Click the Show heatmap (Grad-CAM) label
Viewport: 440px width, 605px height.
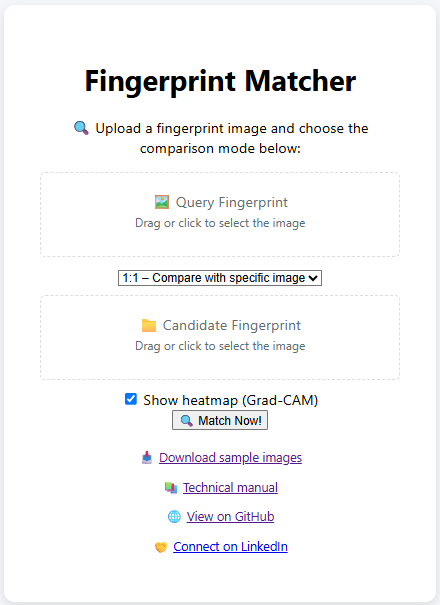click(x=230, y=400)
